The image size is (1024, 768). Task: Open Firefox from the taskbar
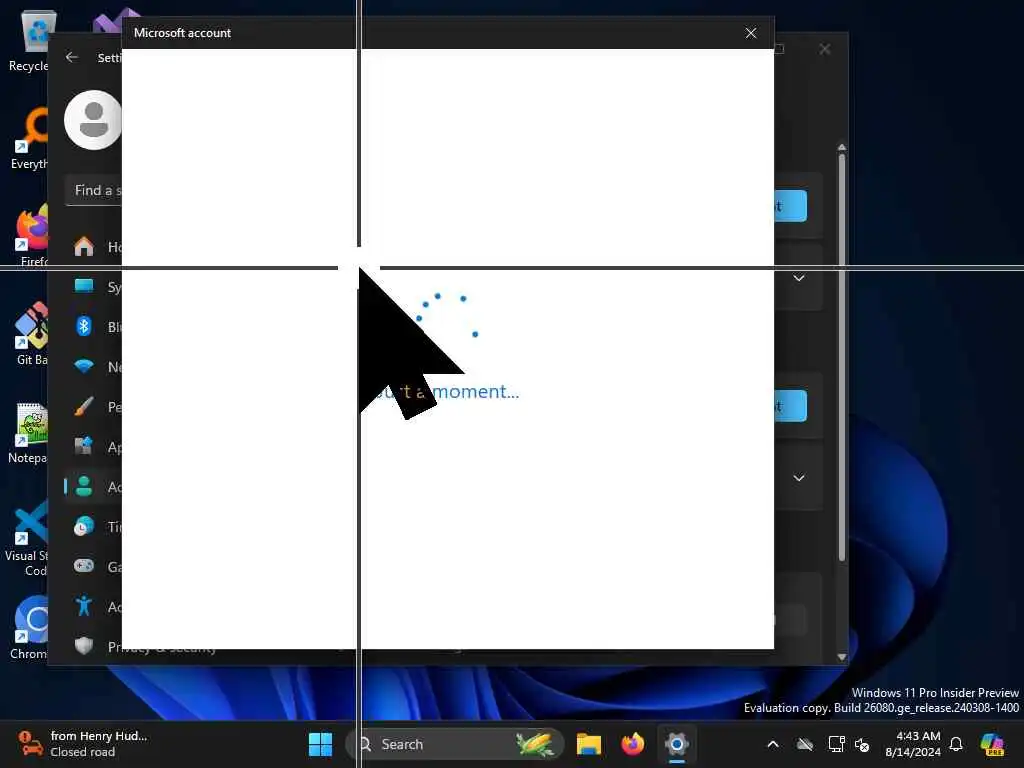(x=632, y=744)
